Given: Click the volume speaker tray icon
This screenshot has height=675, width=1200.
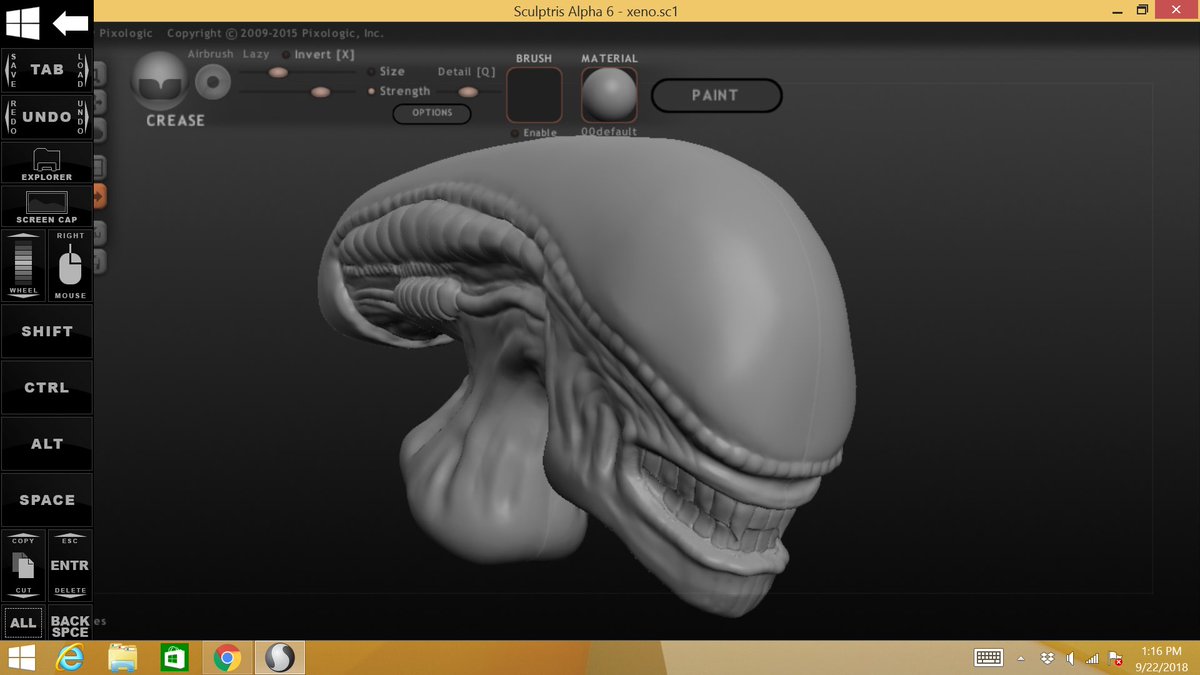Looking at the screenshot, I should (1070, 657).
